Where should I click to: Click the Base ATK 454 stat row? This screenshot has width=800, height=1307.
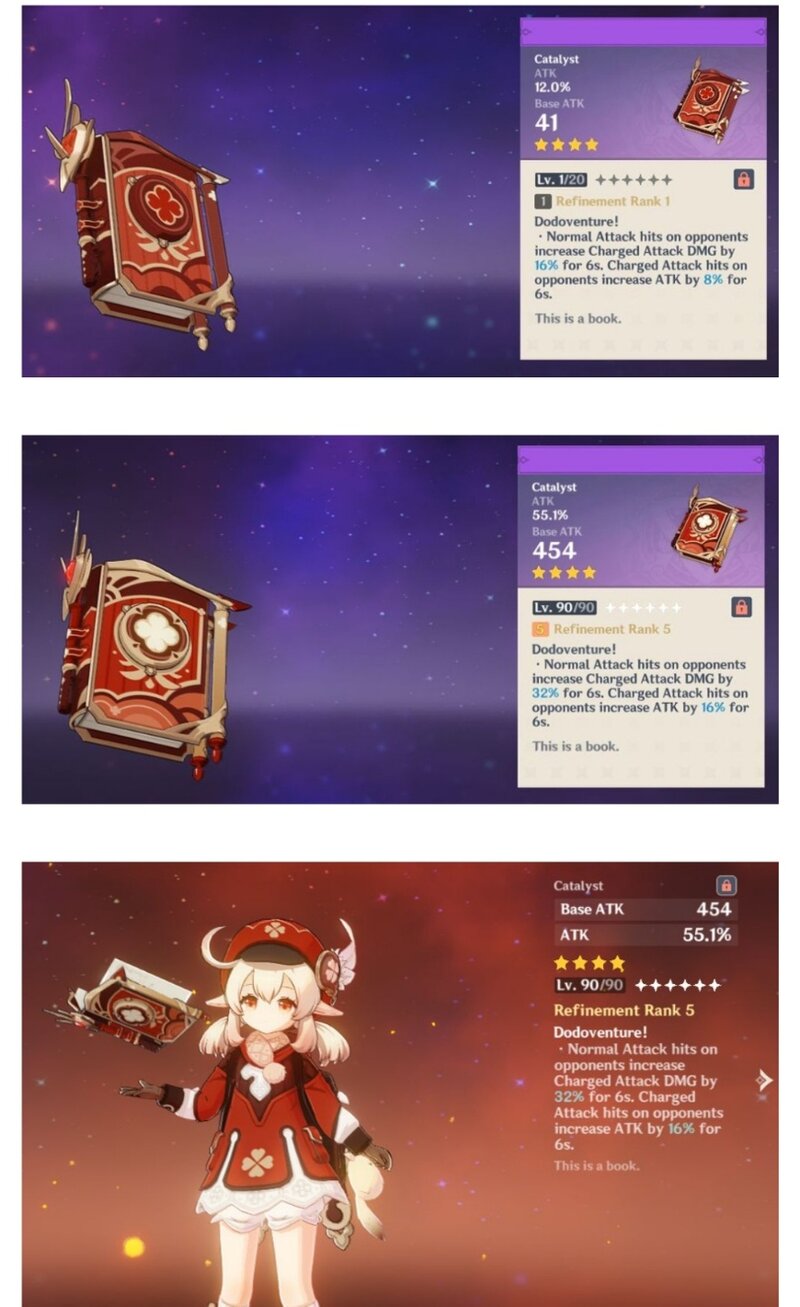click(645, 910)
